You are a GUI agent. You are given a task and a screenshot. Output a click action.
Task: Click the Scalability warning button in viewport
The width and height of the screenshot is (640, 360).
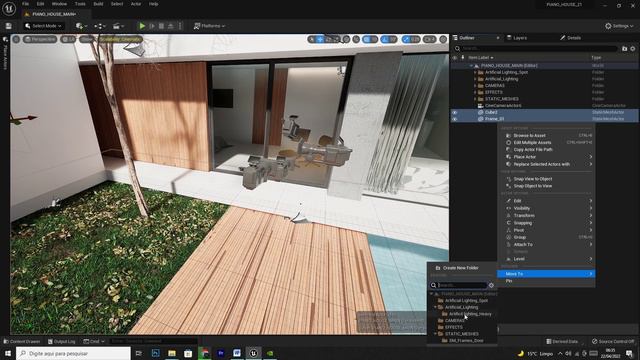tap(120, 39)
